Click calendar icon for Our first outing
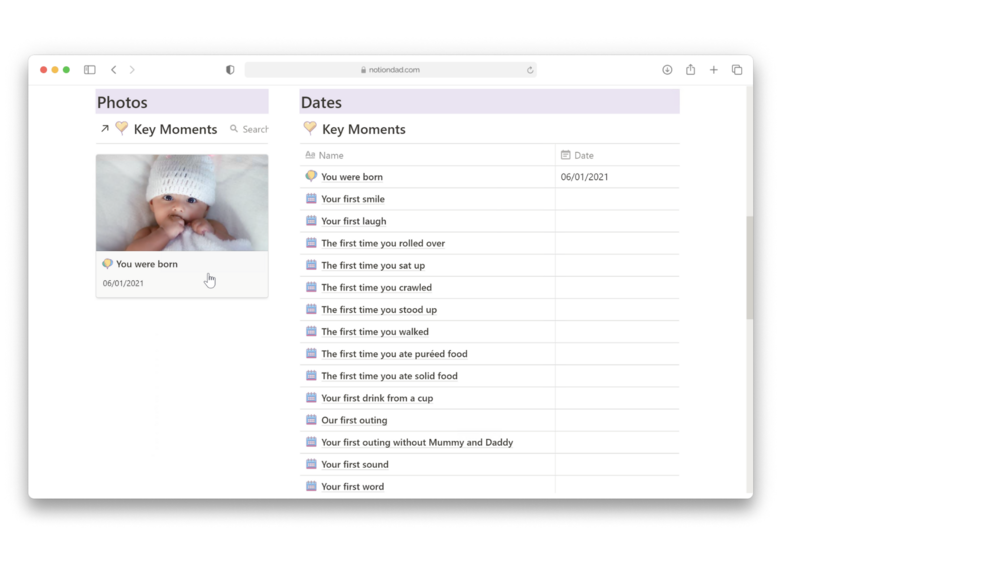Screen dimensions: 1005x565 coord(311,420)
